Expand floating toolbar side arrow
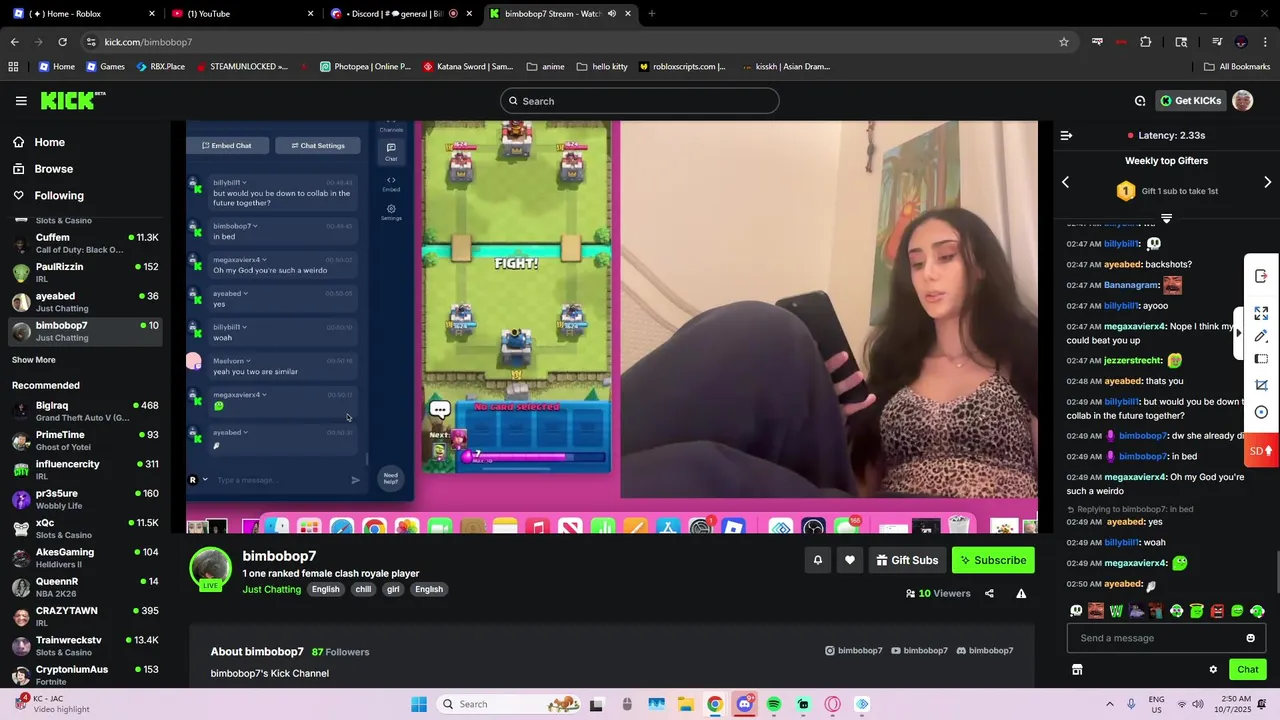Image resolution: width=1280 pixels, height=720 pixels. click(1238, 333)
